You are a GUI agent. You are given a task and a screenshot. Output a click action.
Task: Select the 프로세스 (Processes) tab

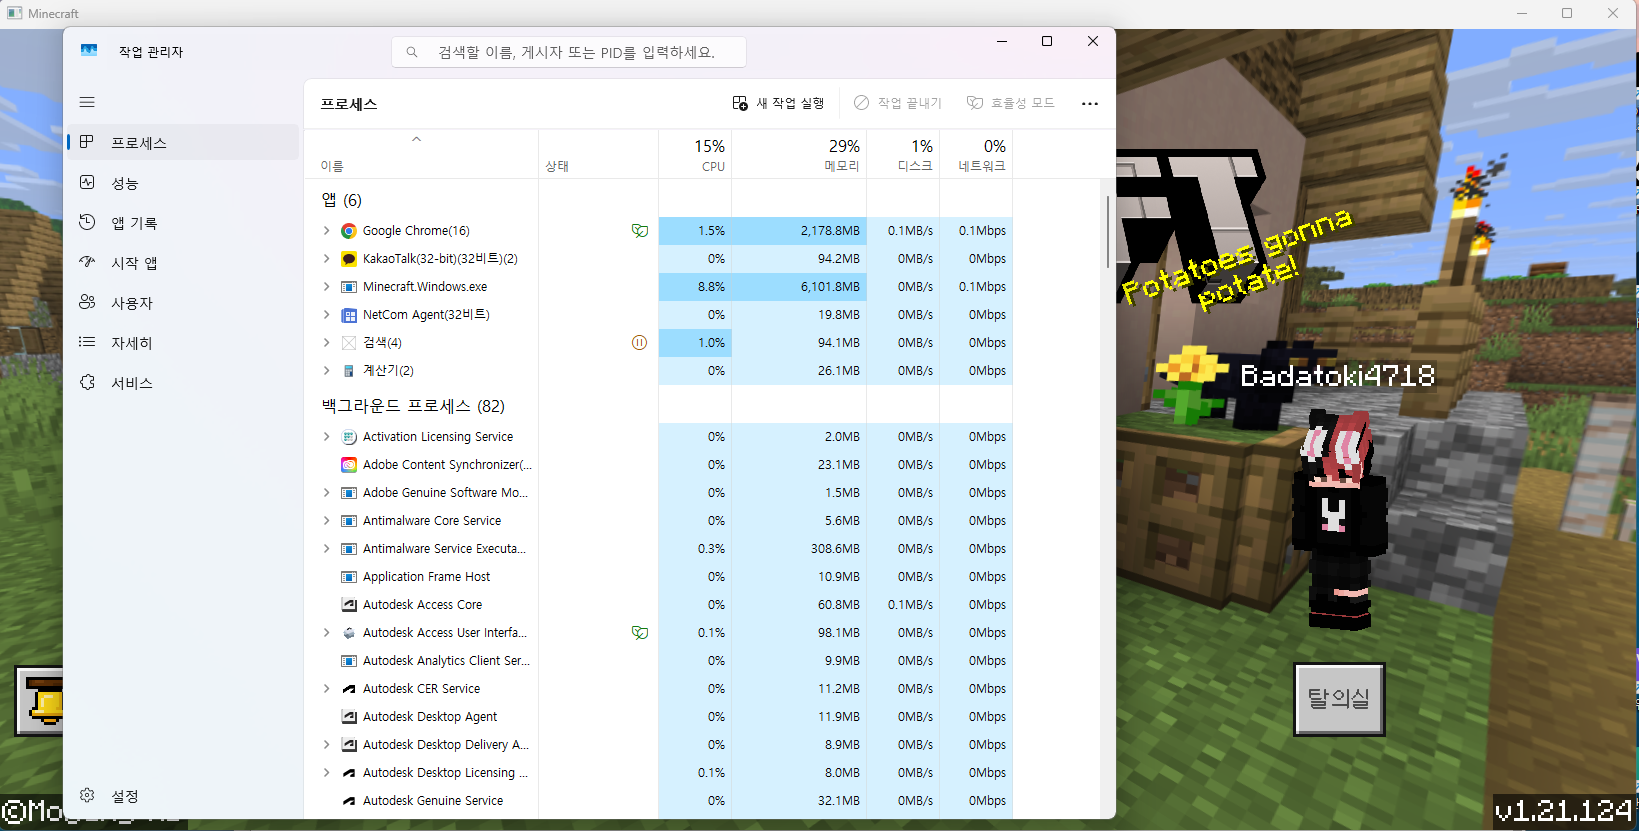(x=139, y=143)
